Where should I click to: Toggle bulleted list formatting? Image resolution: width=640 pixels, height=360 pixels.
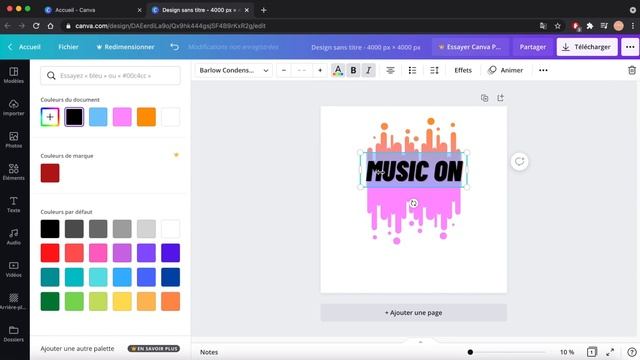pos(412,70)
